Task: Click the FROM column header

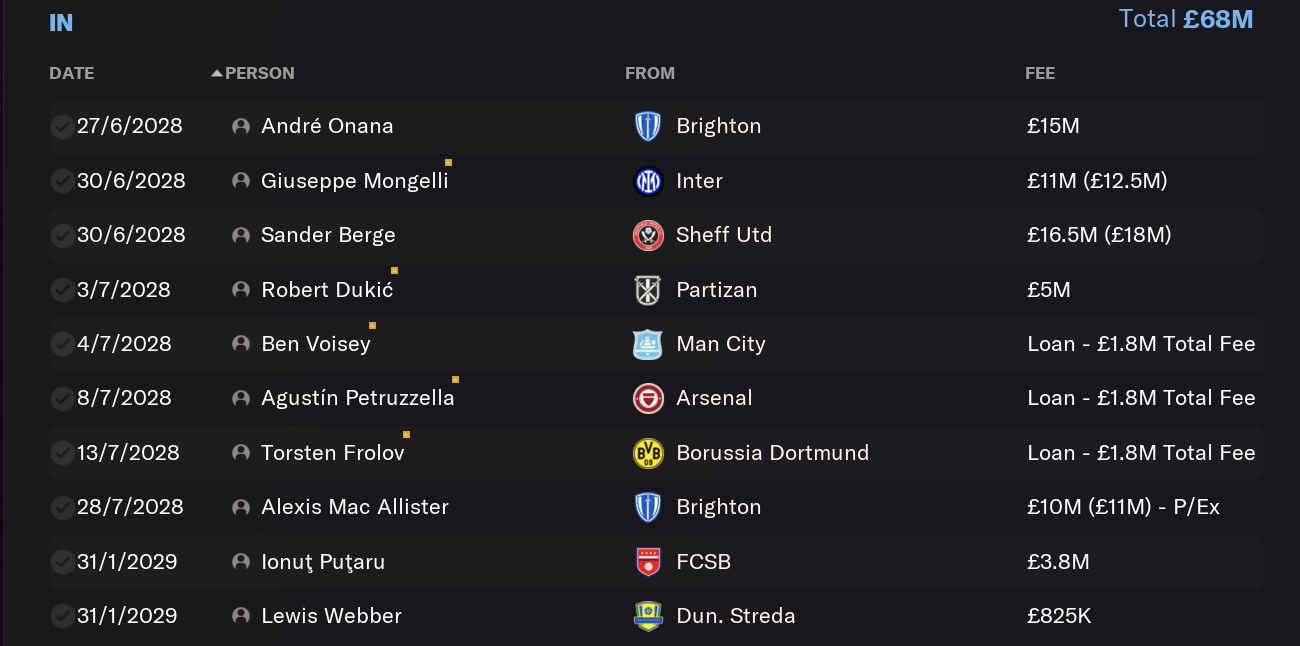Action: click(x=650, y=73)
